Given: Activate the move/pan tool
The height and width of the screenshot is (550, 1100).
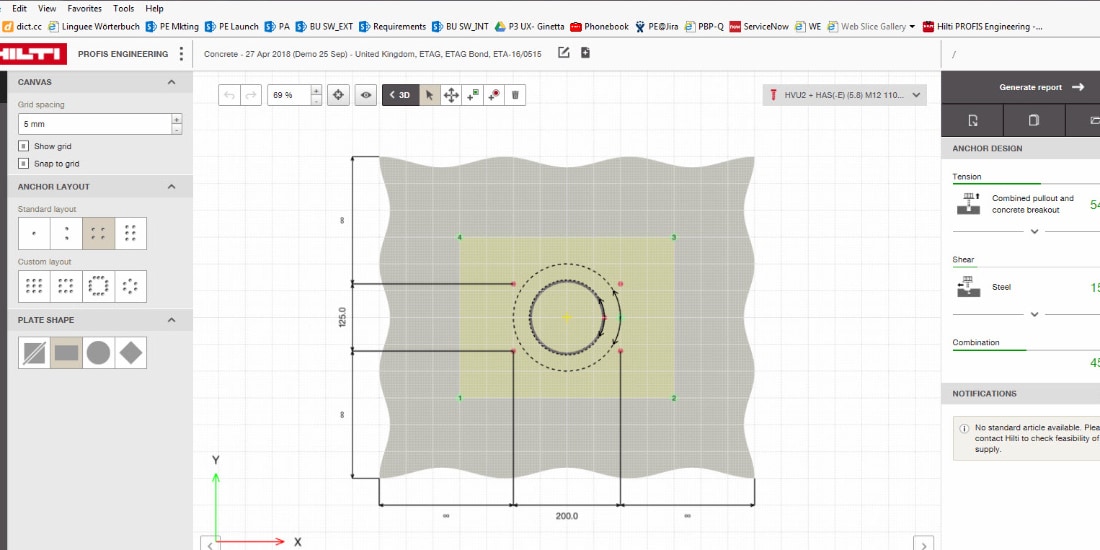Looking at the screenshot, I should [451, 95].
